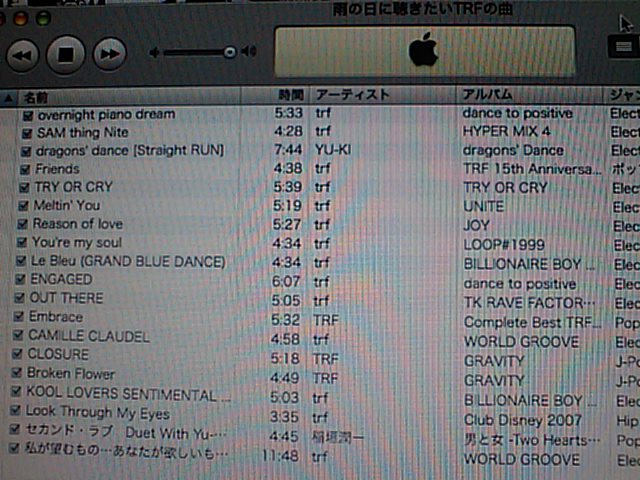The width and height of the screenshot is (640, 480).
Task: Select the song name ENGAGED
Action: point(61,279)
